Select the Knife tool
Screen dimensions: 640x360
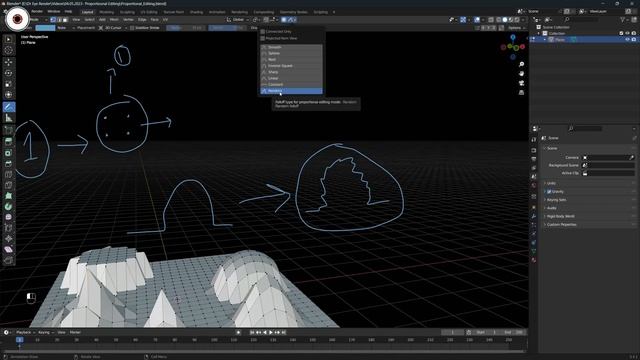click(9, 185)
